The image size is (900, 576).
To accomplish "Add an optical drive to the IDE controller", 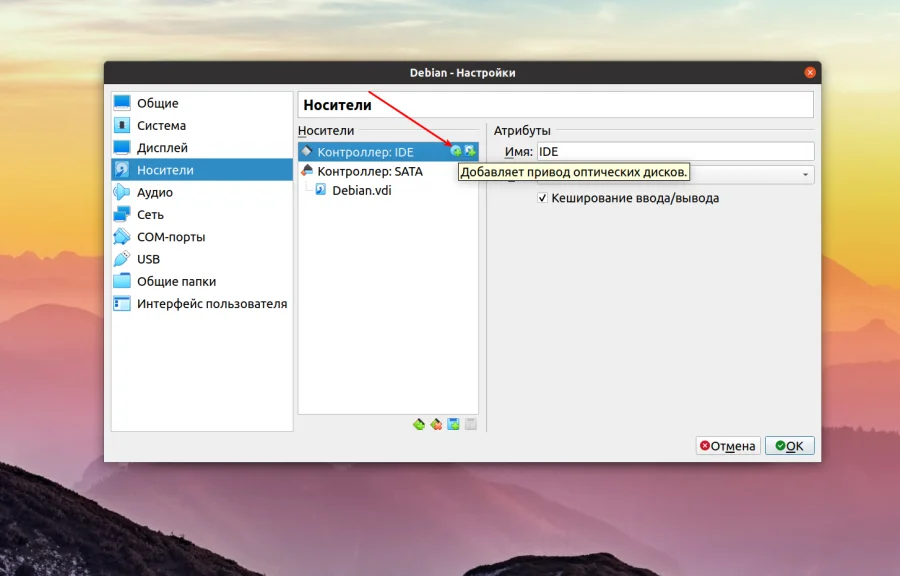I will 455,152.
